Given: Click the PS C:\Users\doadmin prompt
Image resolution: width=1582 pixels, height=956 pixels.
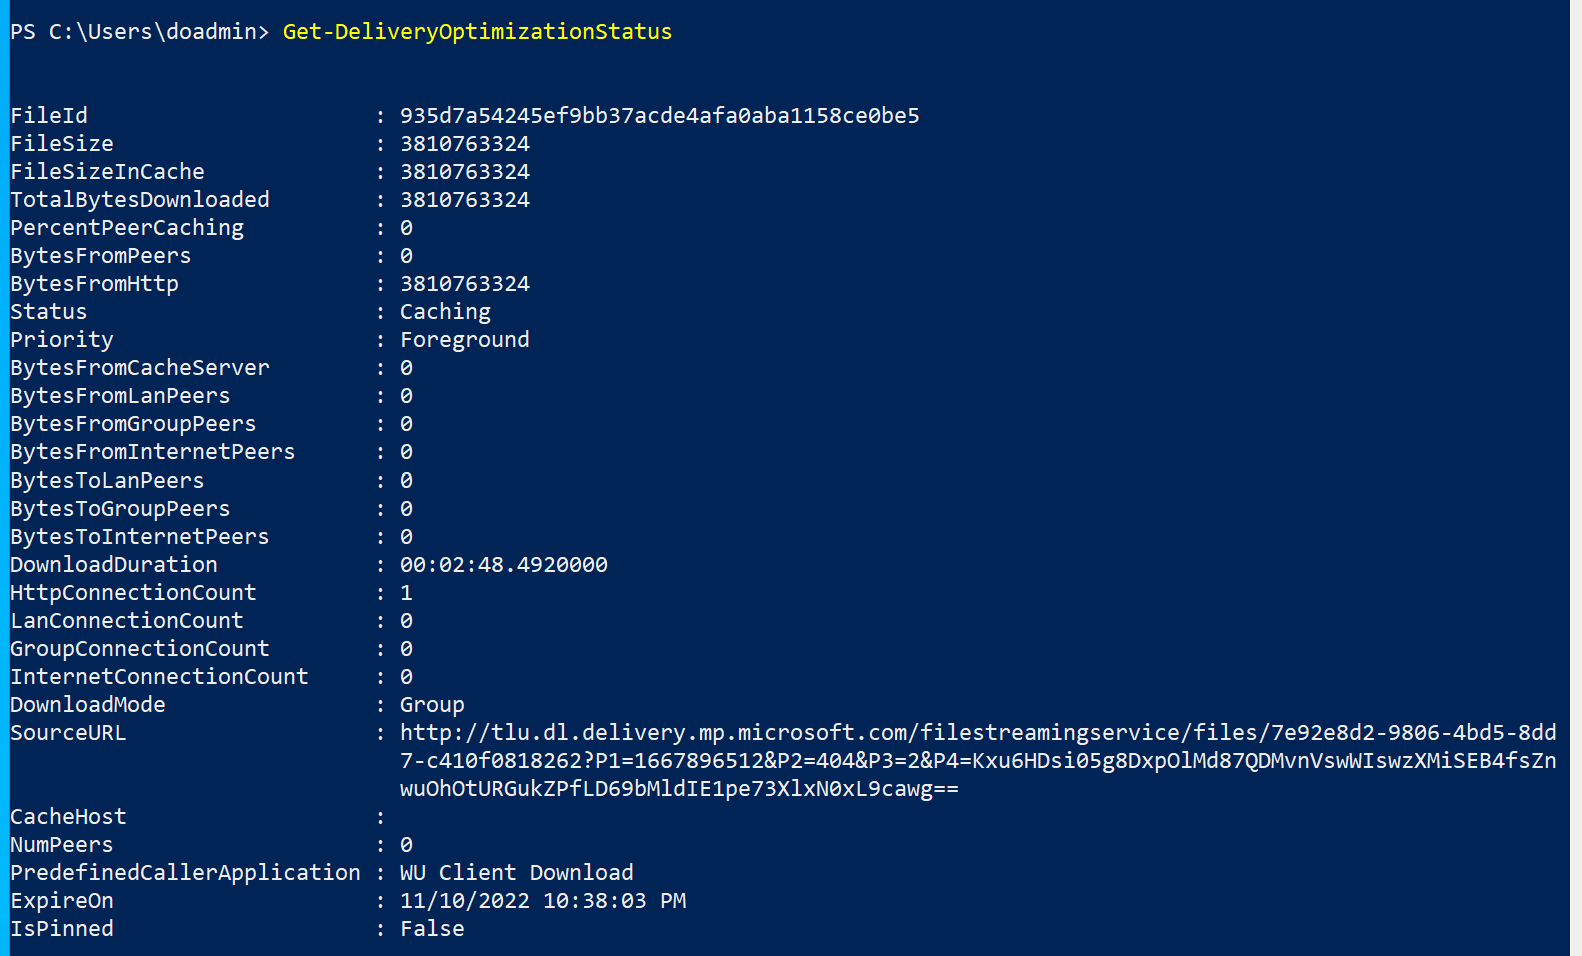Looking at the screenshot, I should [139, 32].
